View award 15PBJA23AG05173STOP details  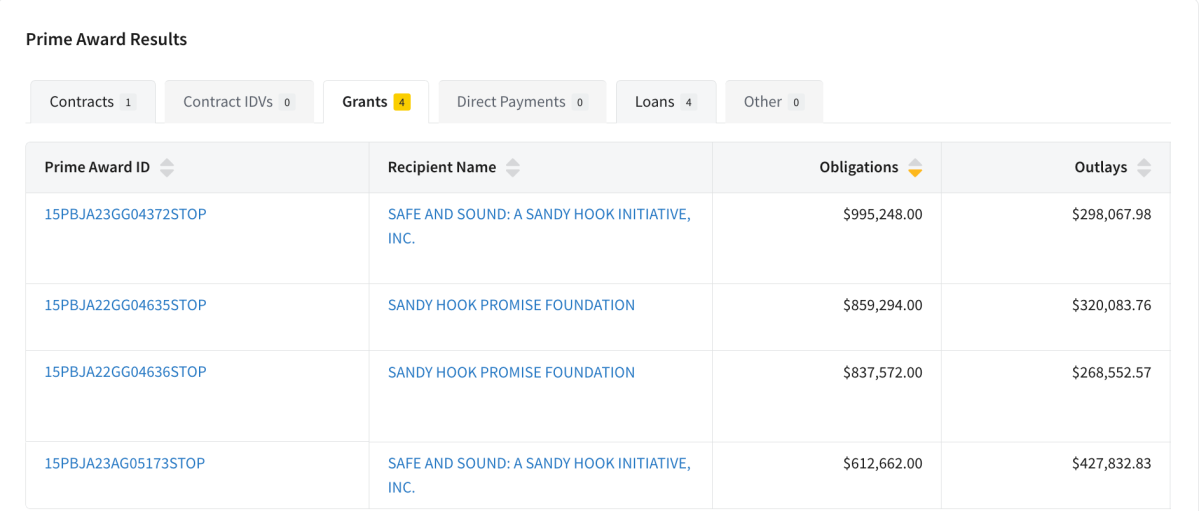pyautogui.click(x=125, y=464)
